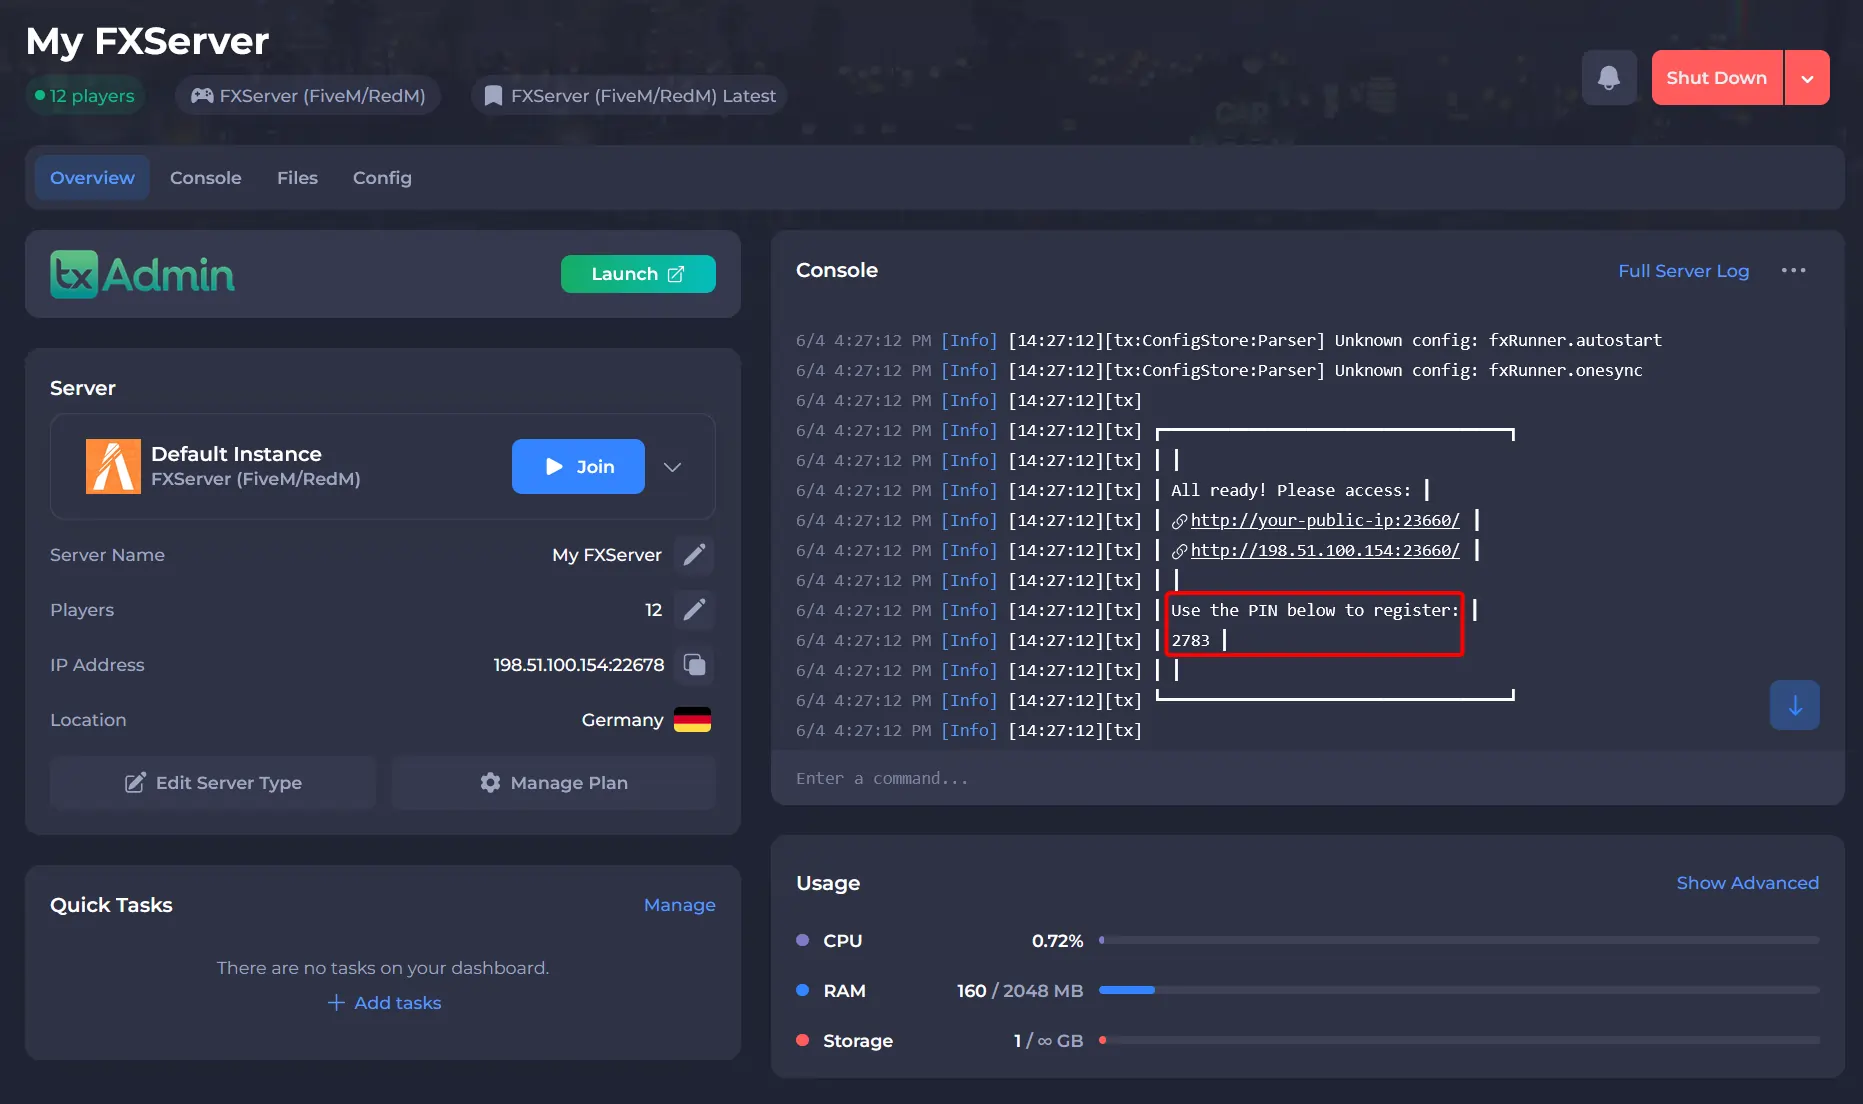Screen dimensions: 1863x1104
Task: Click the CPU usage bar
Action: pyautogui.click(x=1459, y=940)
